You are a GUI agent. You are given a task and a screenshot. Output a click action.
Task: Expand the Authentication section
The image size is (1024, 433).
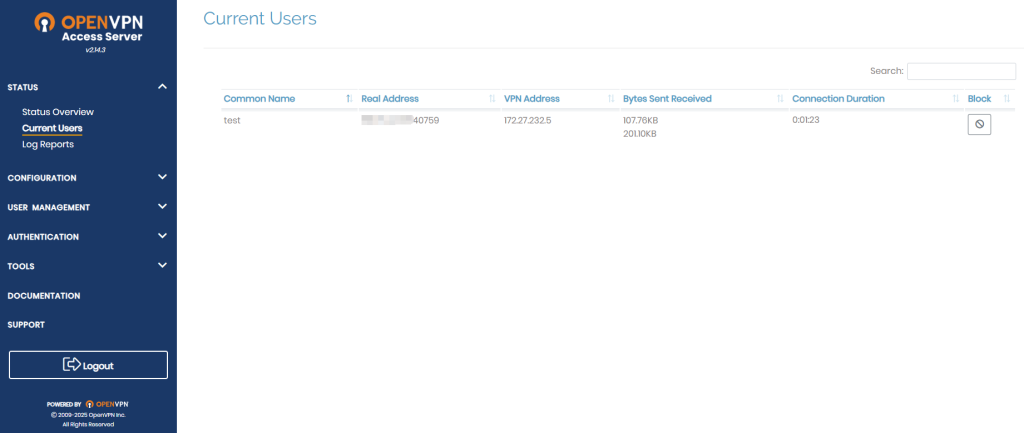[x=162, y=237]
